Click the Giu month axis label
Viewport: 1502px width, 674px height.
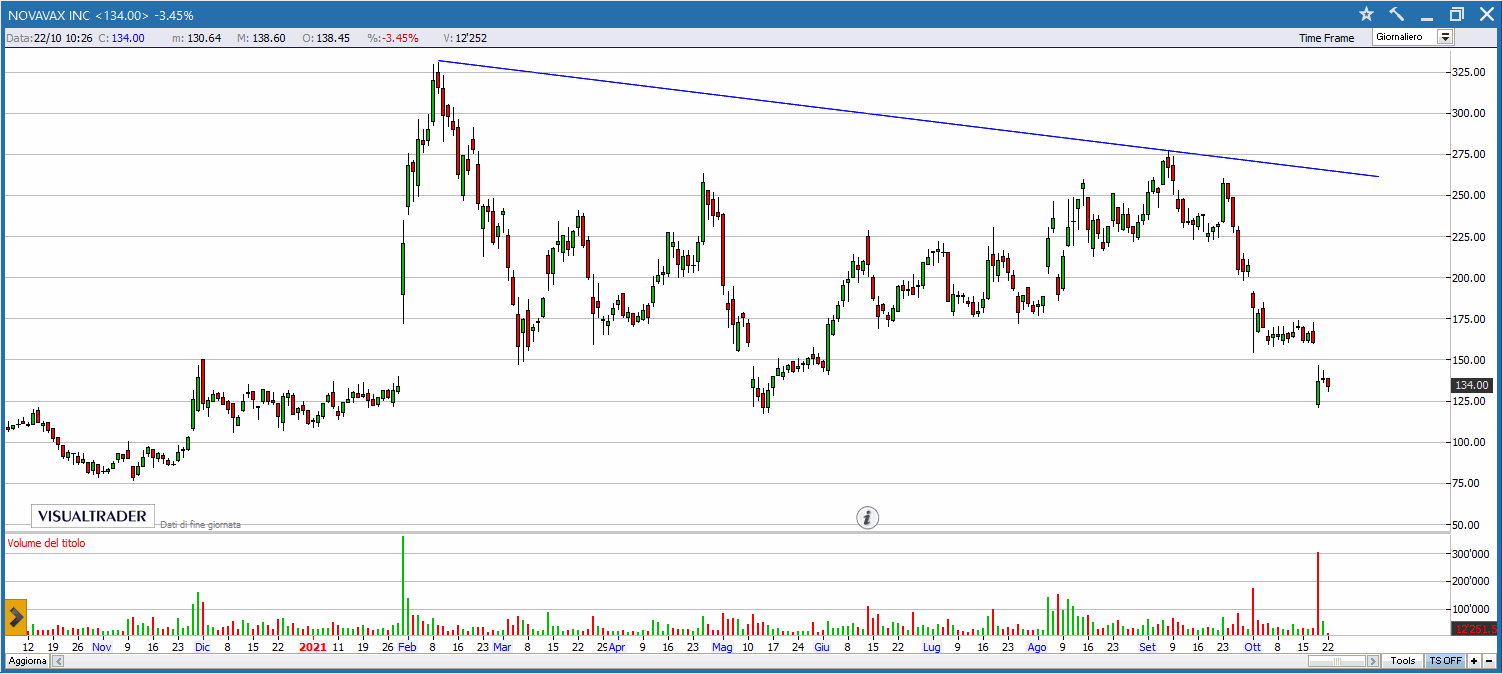click(822, 647)
